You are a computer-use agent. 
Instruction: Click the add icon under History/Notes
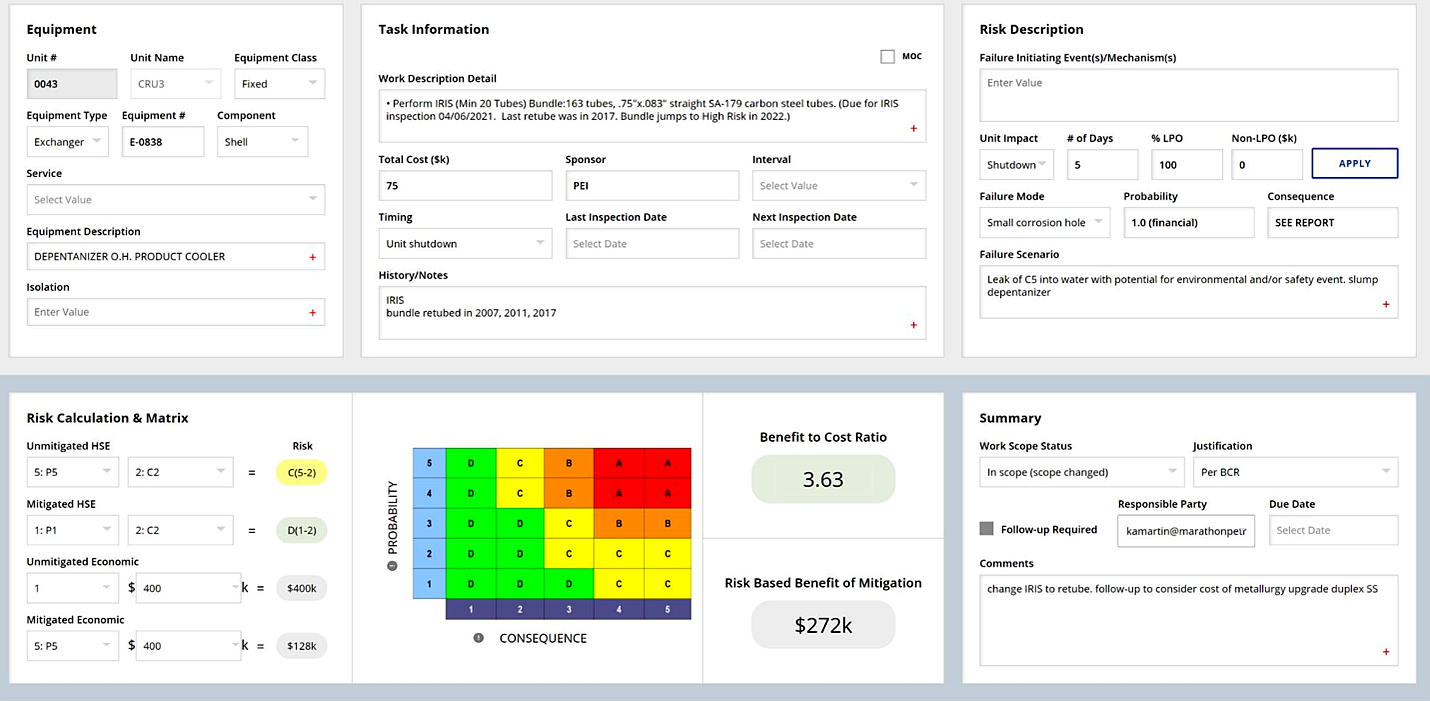[911, 323]
